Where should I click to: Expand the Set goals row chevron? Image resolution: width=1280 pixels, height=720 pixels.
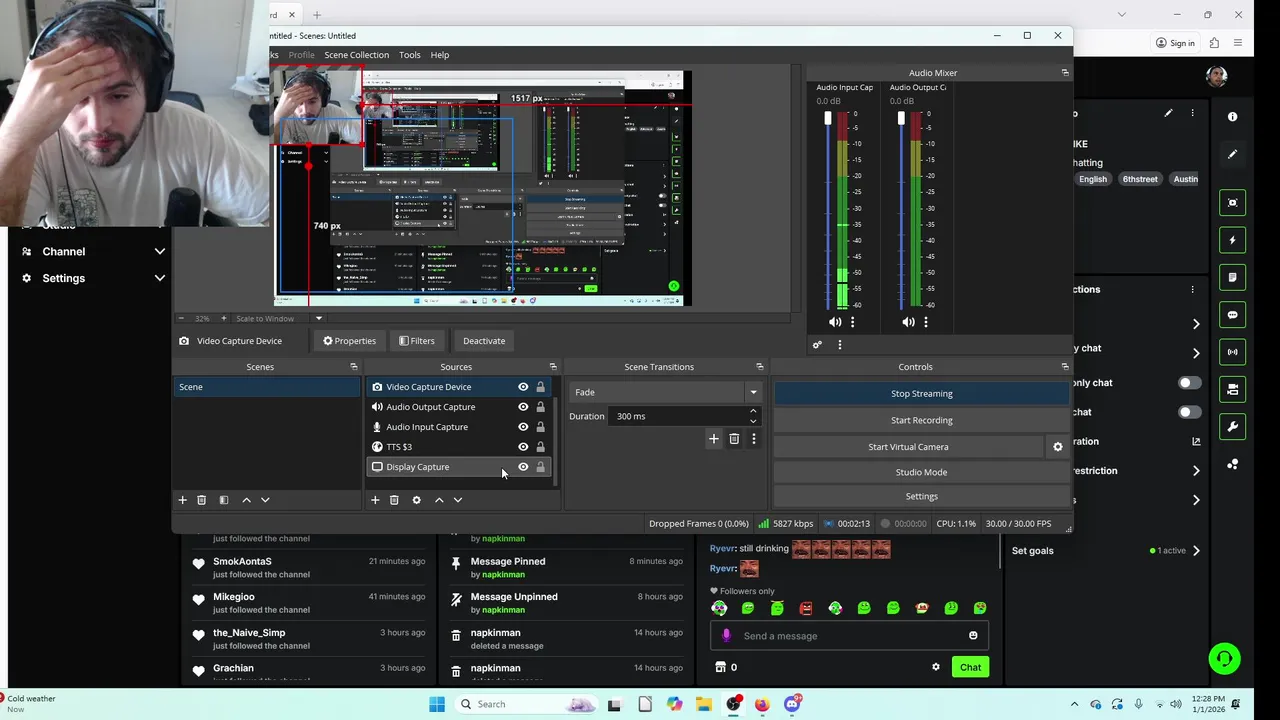1196,551
